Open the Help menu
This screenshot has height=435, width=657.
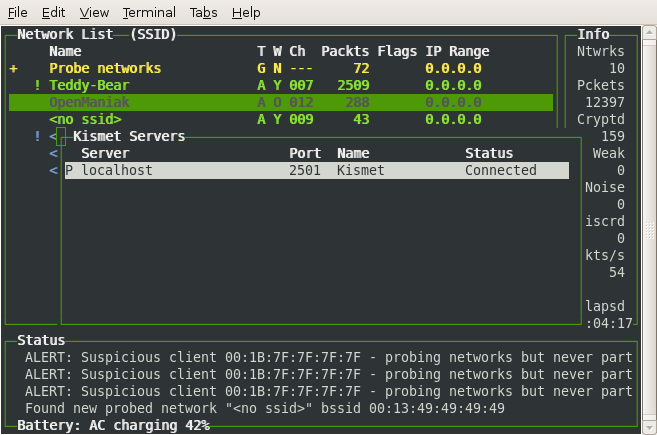(x=246, y=13)
